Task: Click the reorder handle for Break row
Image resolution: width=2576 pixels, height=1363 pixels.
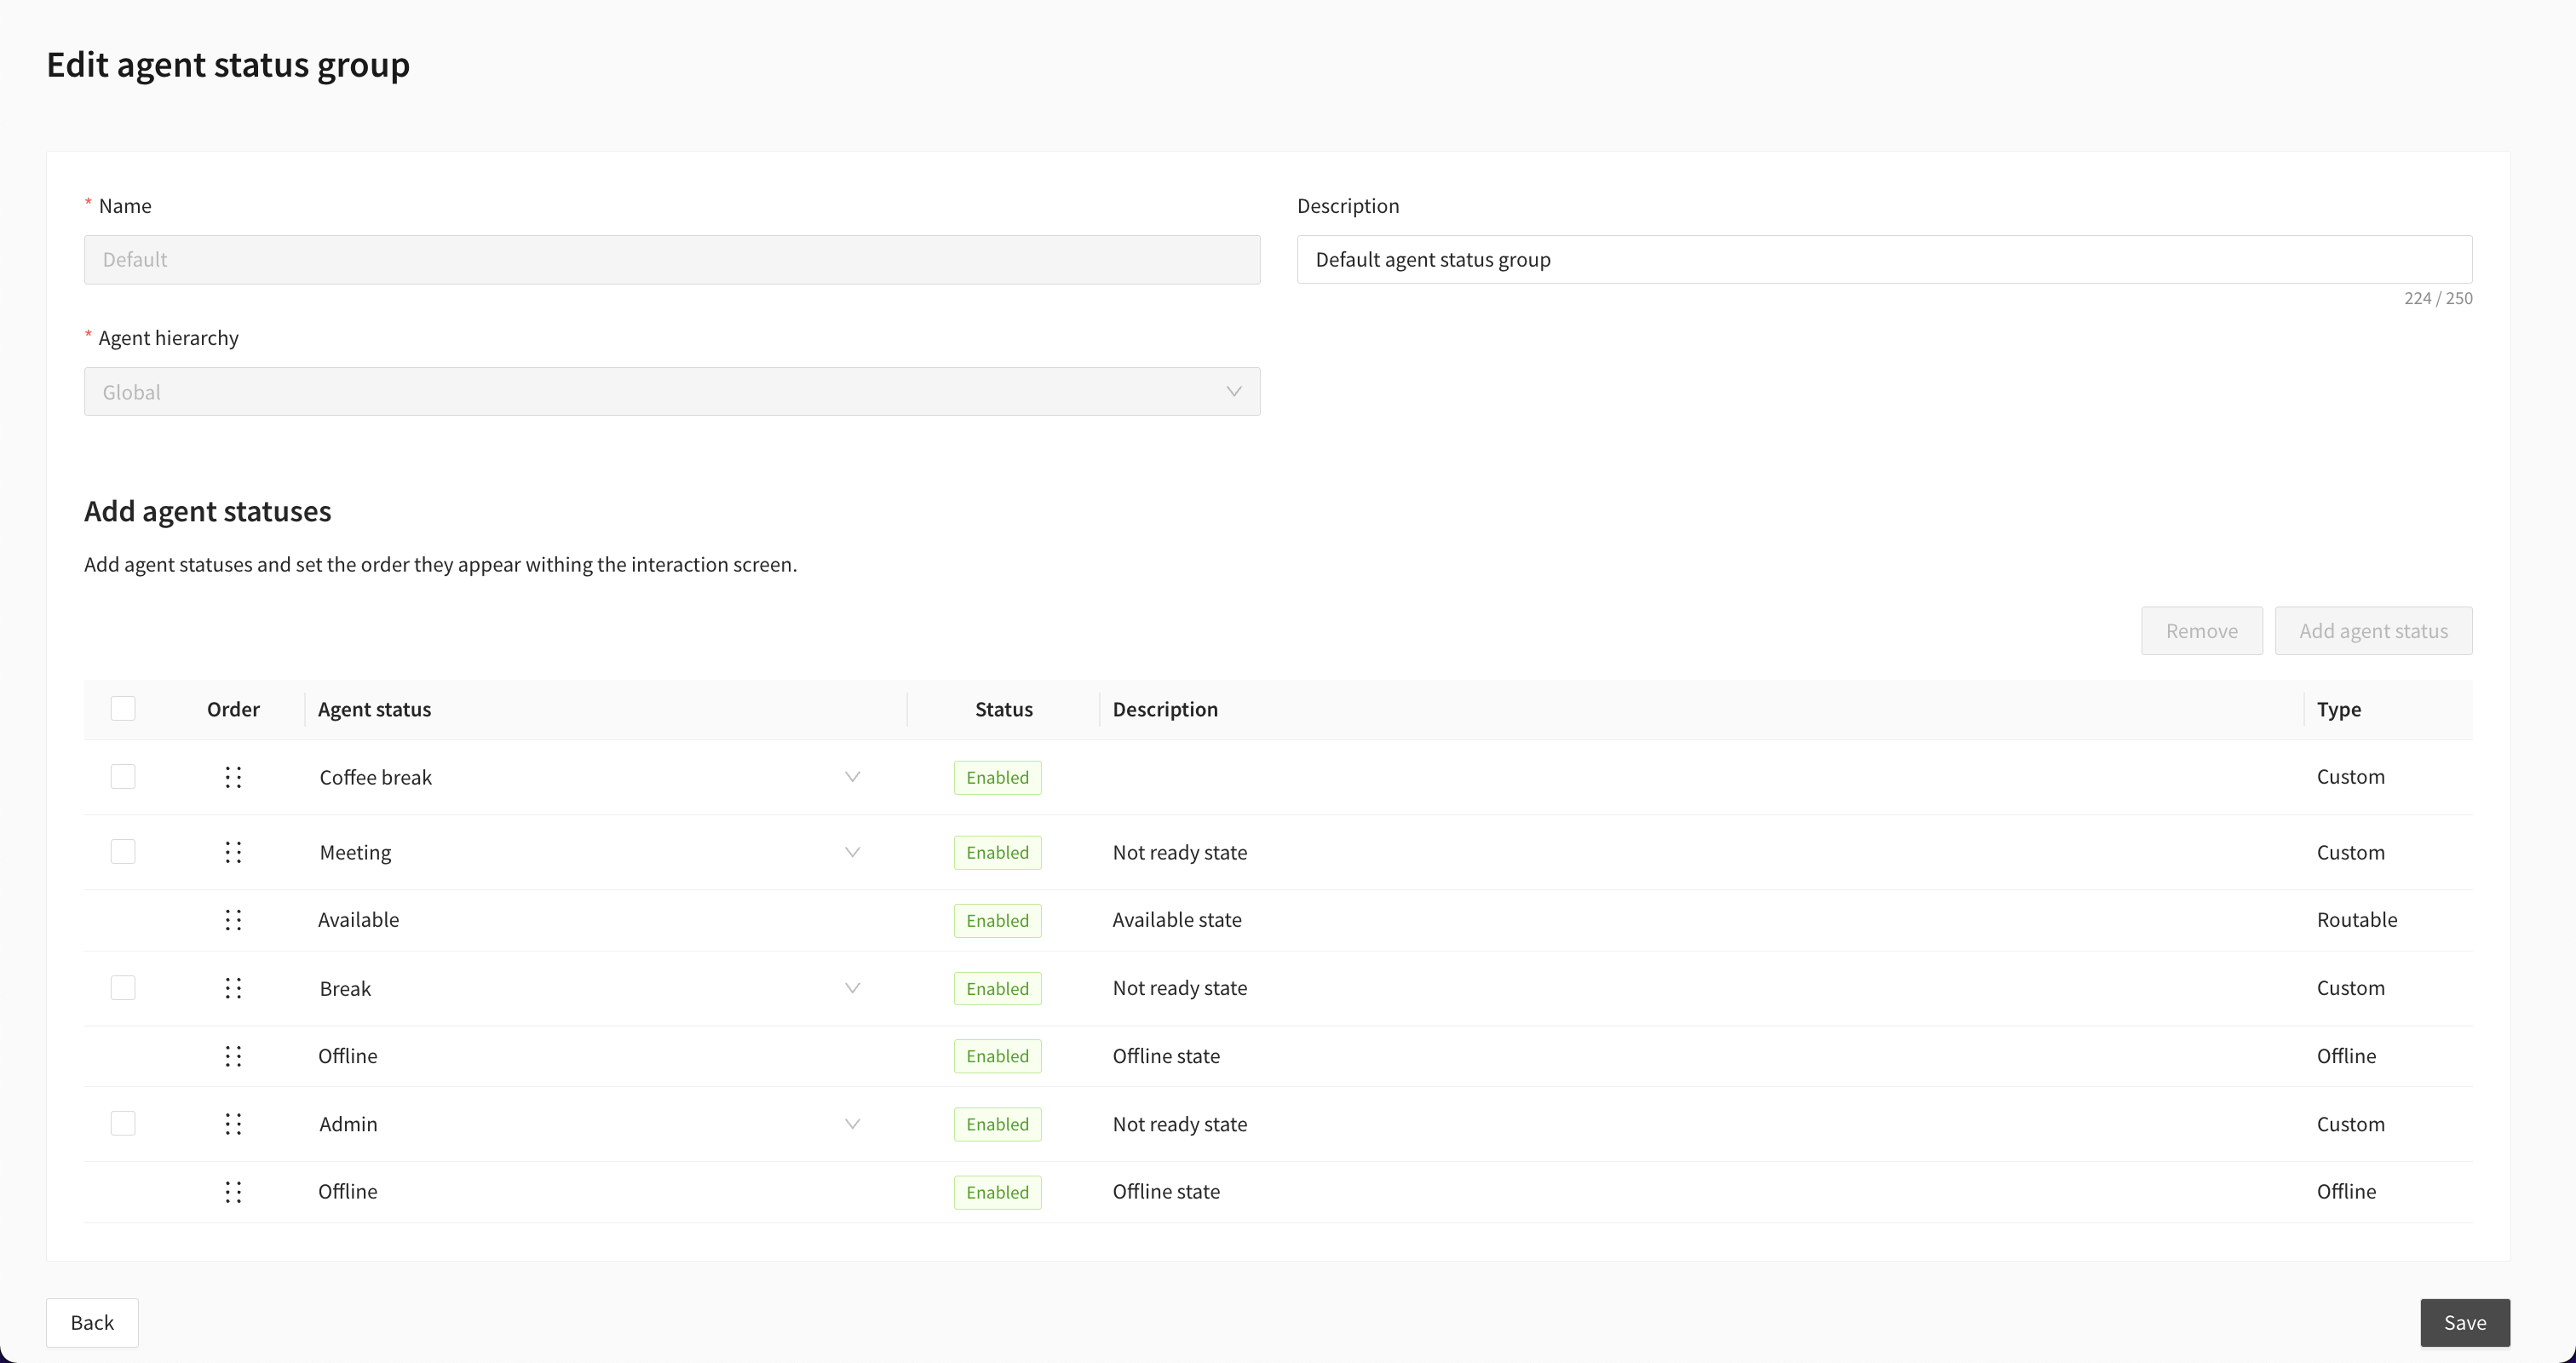Action: point(233,988)
